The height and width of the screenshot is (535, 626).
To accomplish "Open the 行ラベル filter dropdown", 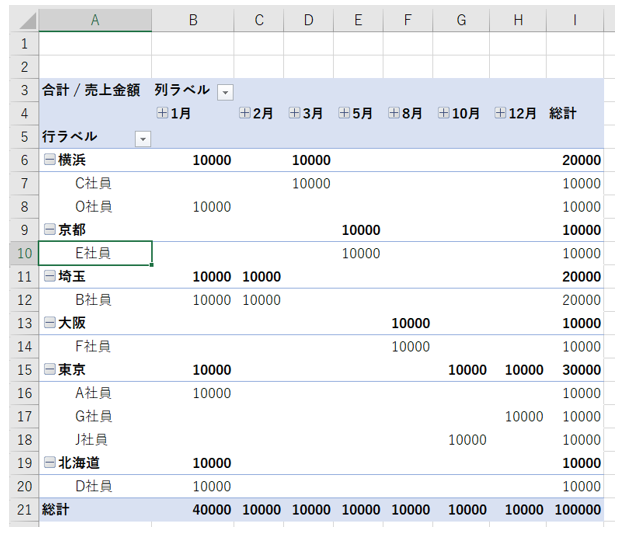I will pos(142,138).
